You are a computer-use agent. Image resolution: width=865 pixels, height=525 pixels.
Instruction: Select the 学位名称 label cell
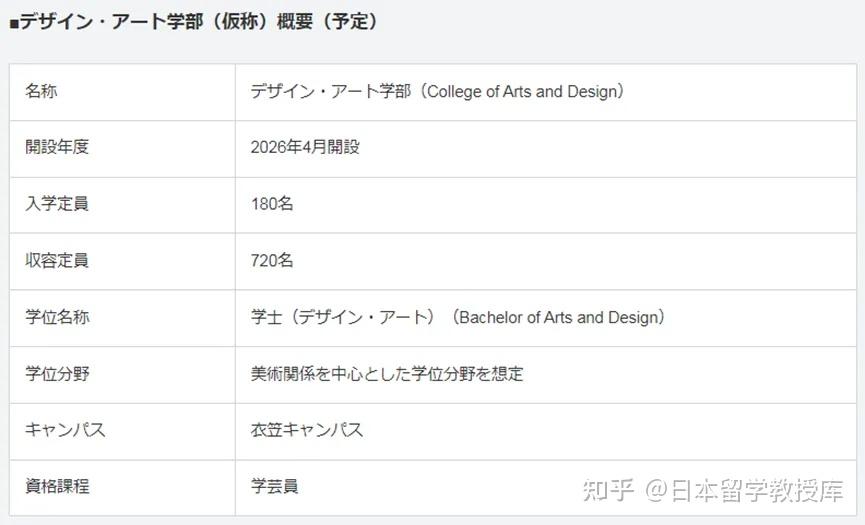(x=57, y=317)
